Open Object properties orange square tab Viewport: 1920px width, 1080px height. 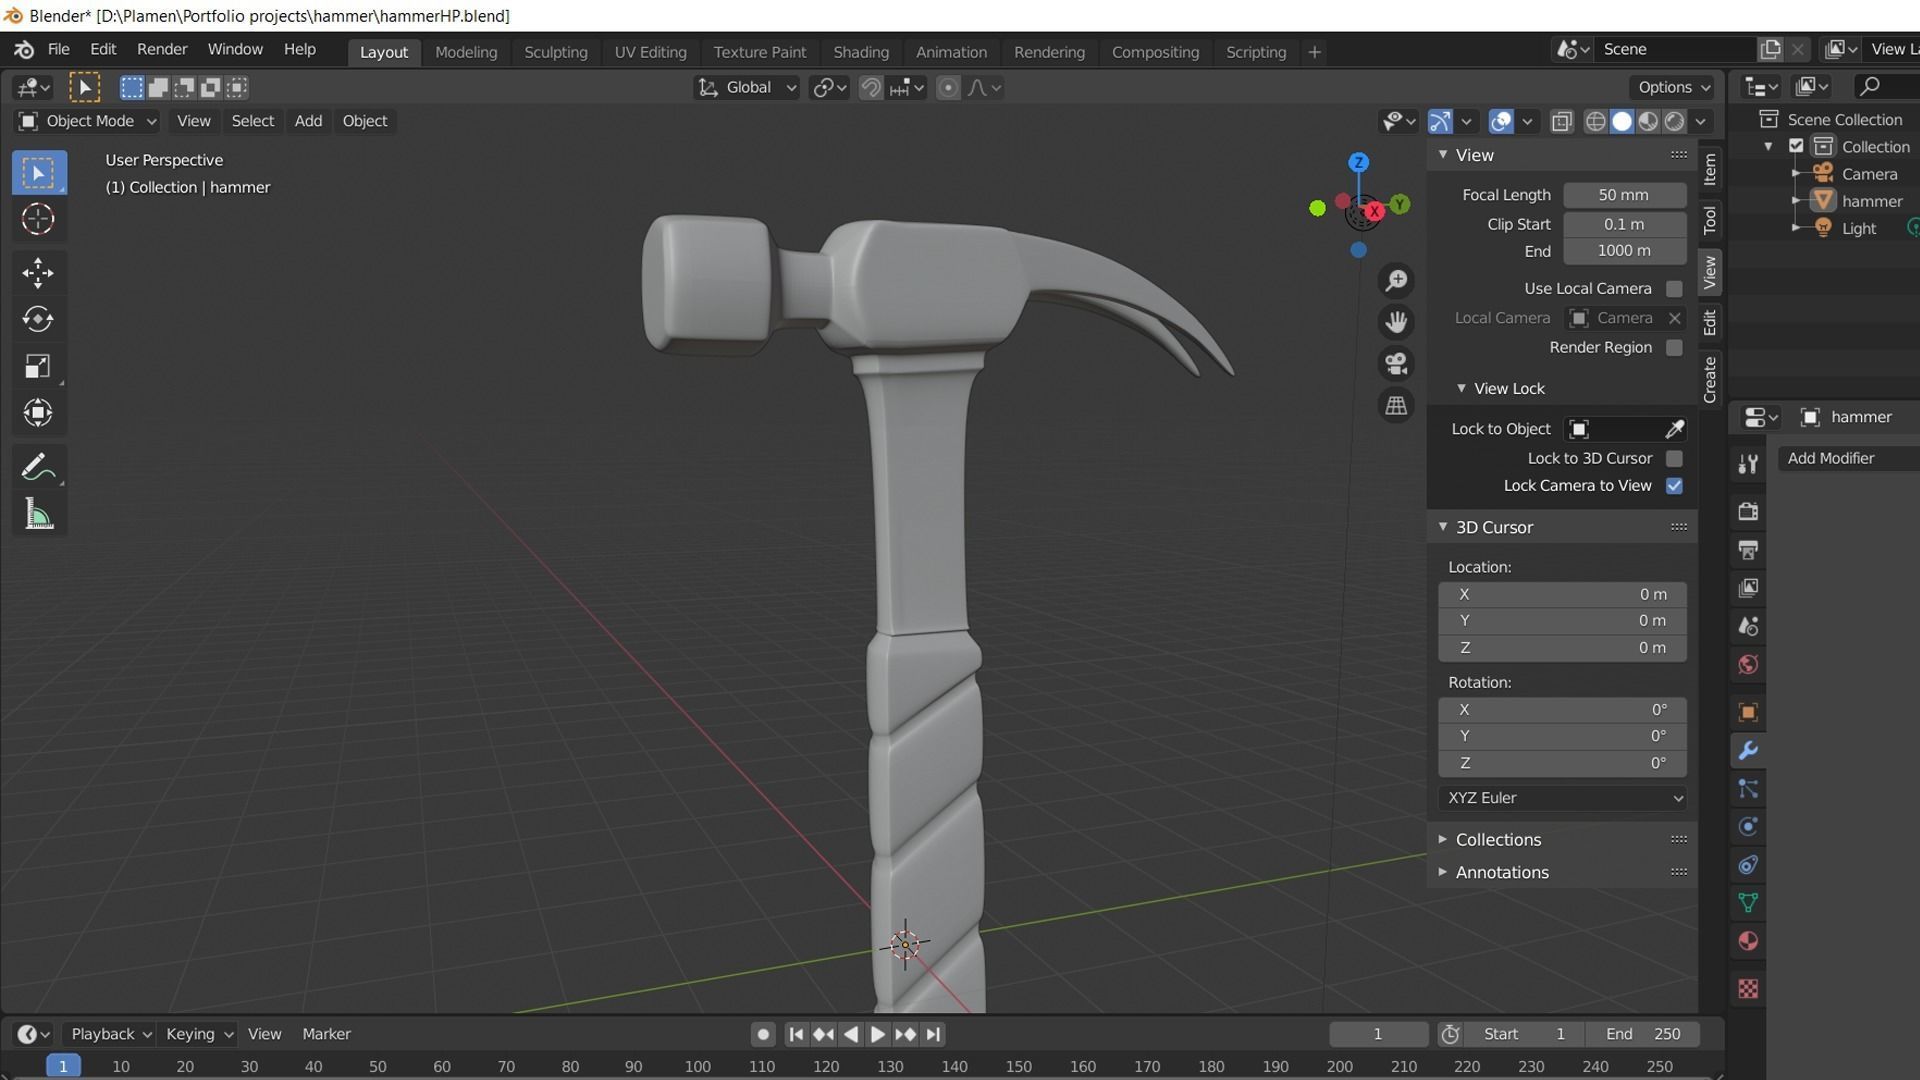pos(1748,712)
